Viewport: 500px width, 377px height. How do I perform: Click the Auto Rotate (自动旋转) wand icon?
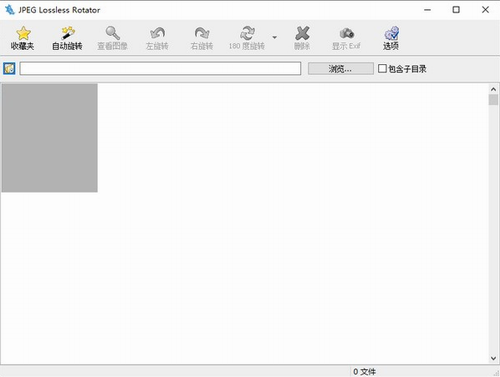[68, 33]
